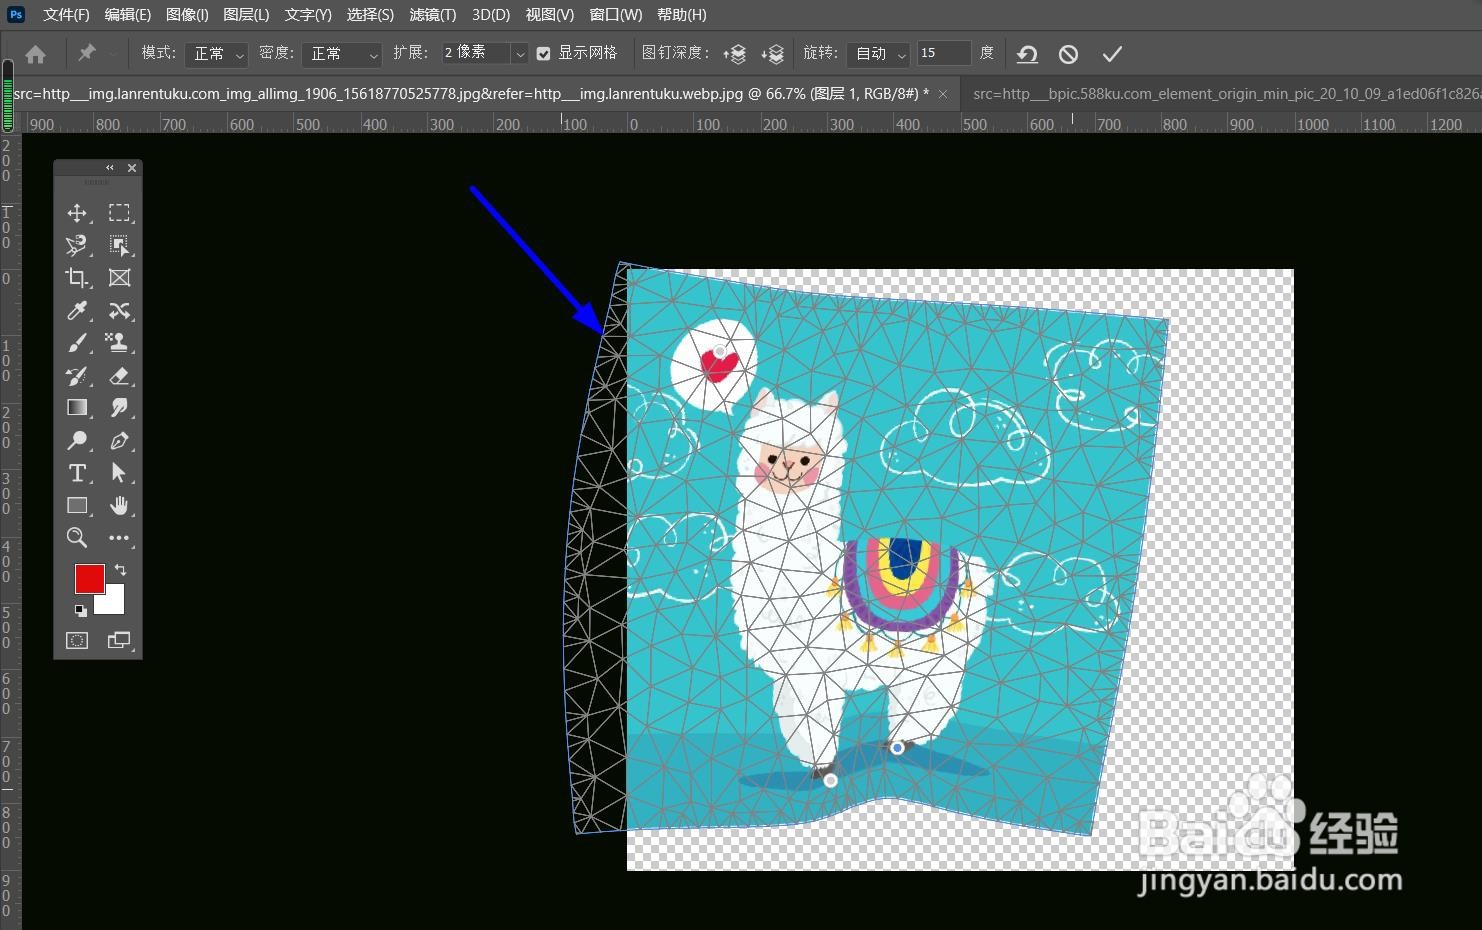Viewport: 1482px width, 930px height.
Task: Select the blue active pin near the feet
Action: [x=897, y=747]
